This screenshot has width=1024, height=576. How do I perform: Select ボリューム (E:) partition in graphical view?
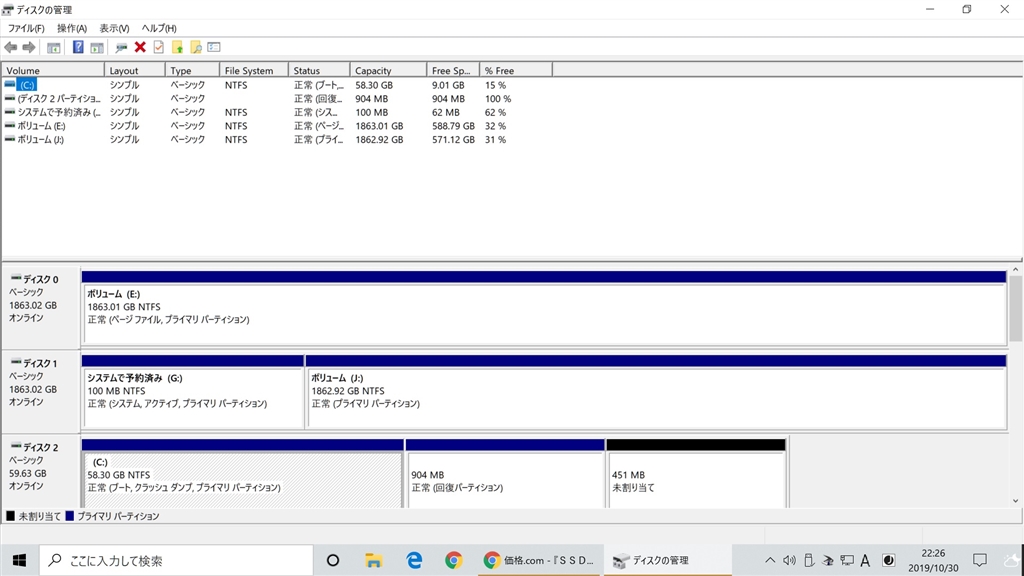click(x=544, y=307)
